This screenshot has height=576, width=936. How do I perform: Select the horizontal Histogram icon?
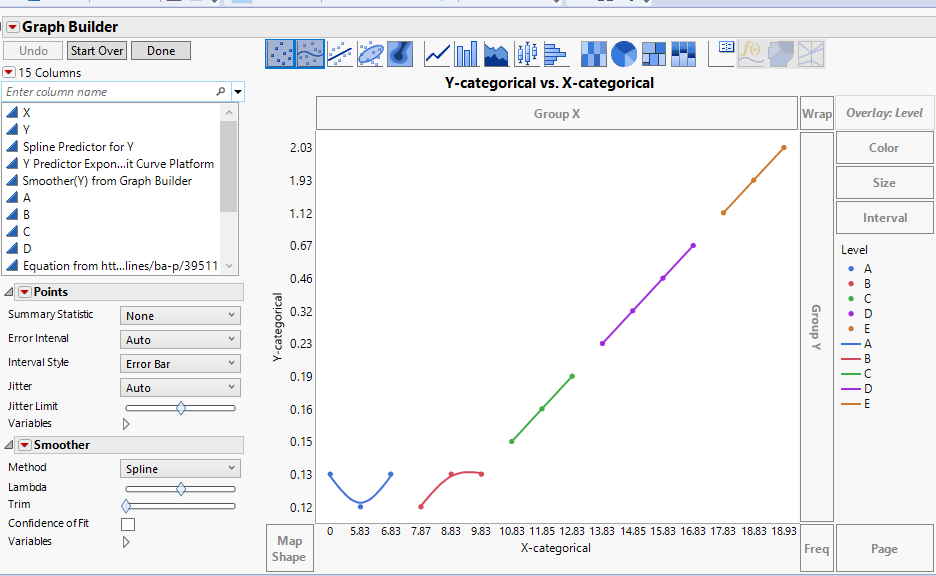coord(556,54)
